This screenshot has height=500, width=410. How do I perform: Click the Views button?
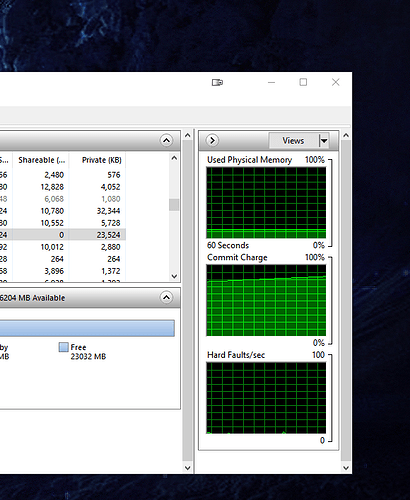293,141
